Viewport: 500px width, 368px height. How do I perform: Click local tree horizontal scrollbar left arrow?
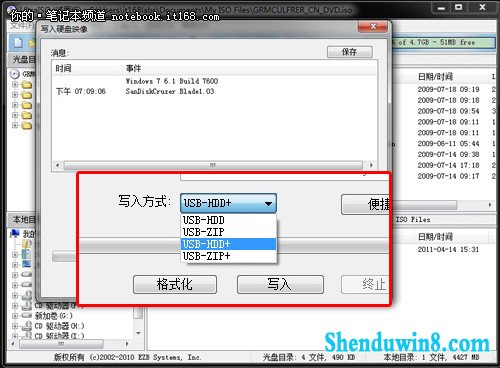pos(13,344)
